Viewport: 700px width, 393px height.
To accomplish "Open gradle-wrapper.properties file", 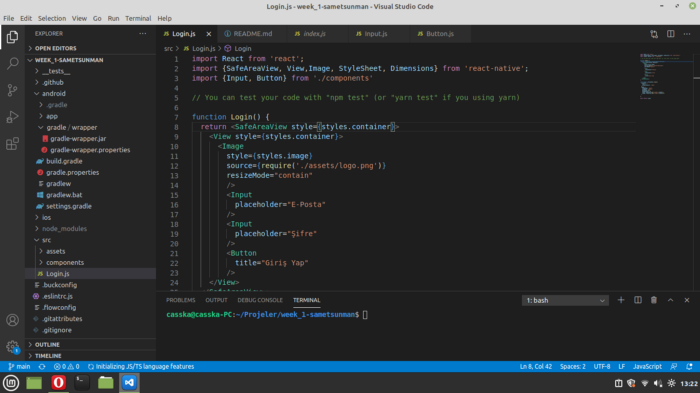I will [91, 150].
